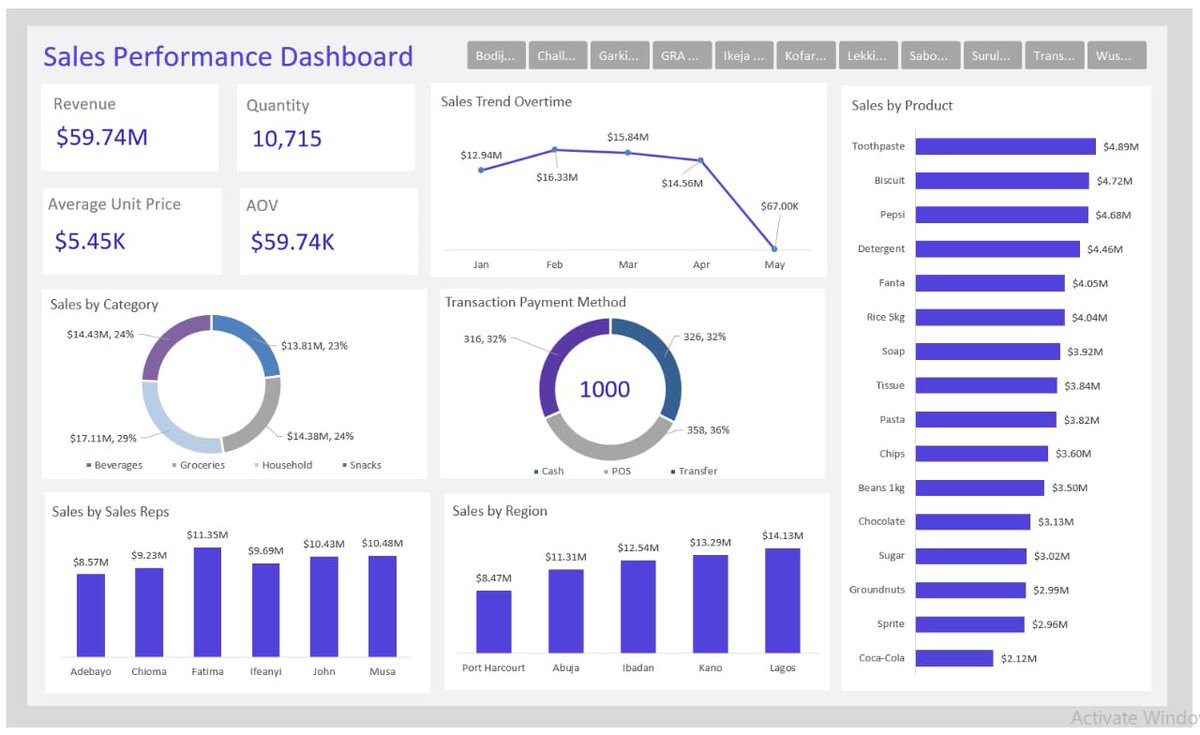Screen dimensions: 1200x735
Task: Select the Port Harcourt region bar
Action: click(493, 622)
